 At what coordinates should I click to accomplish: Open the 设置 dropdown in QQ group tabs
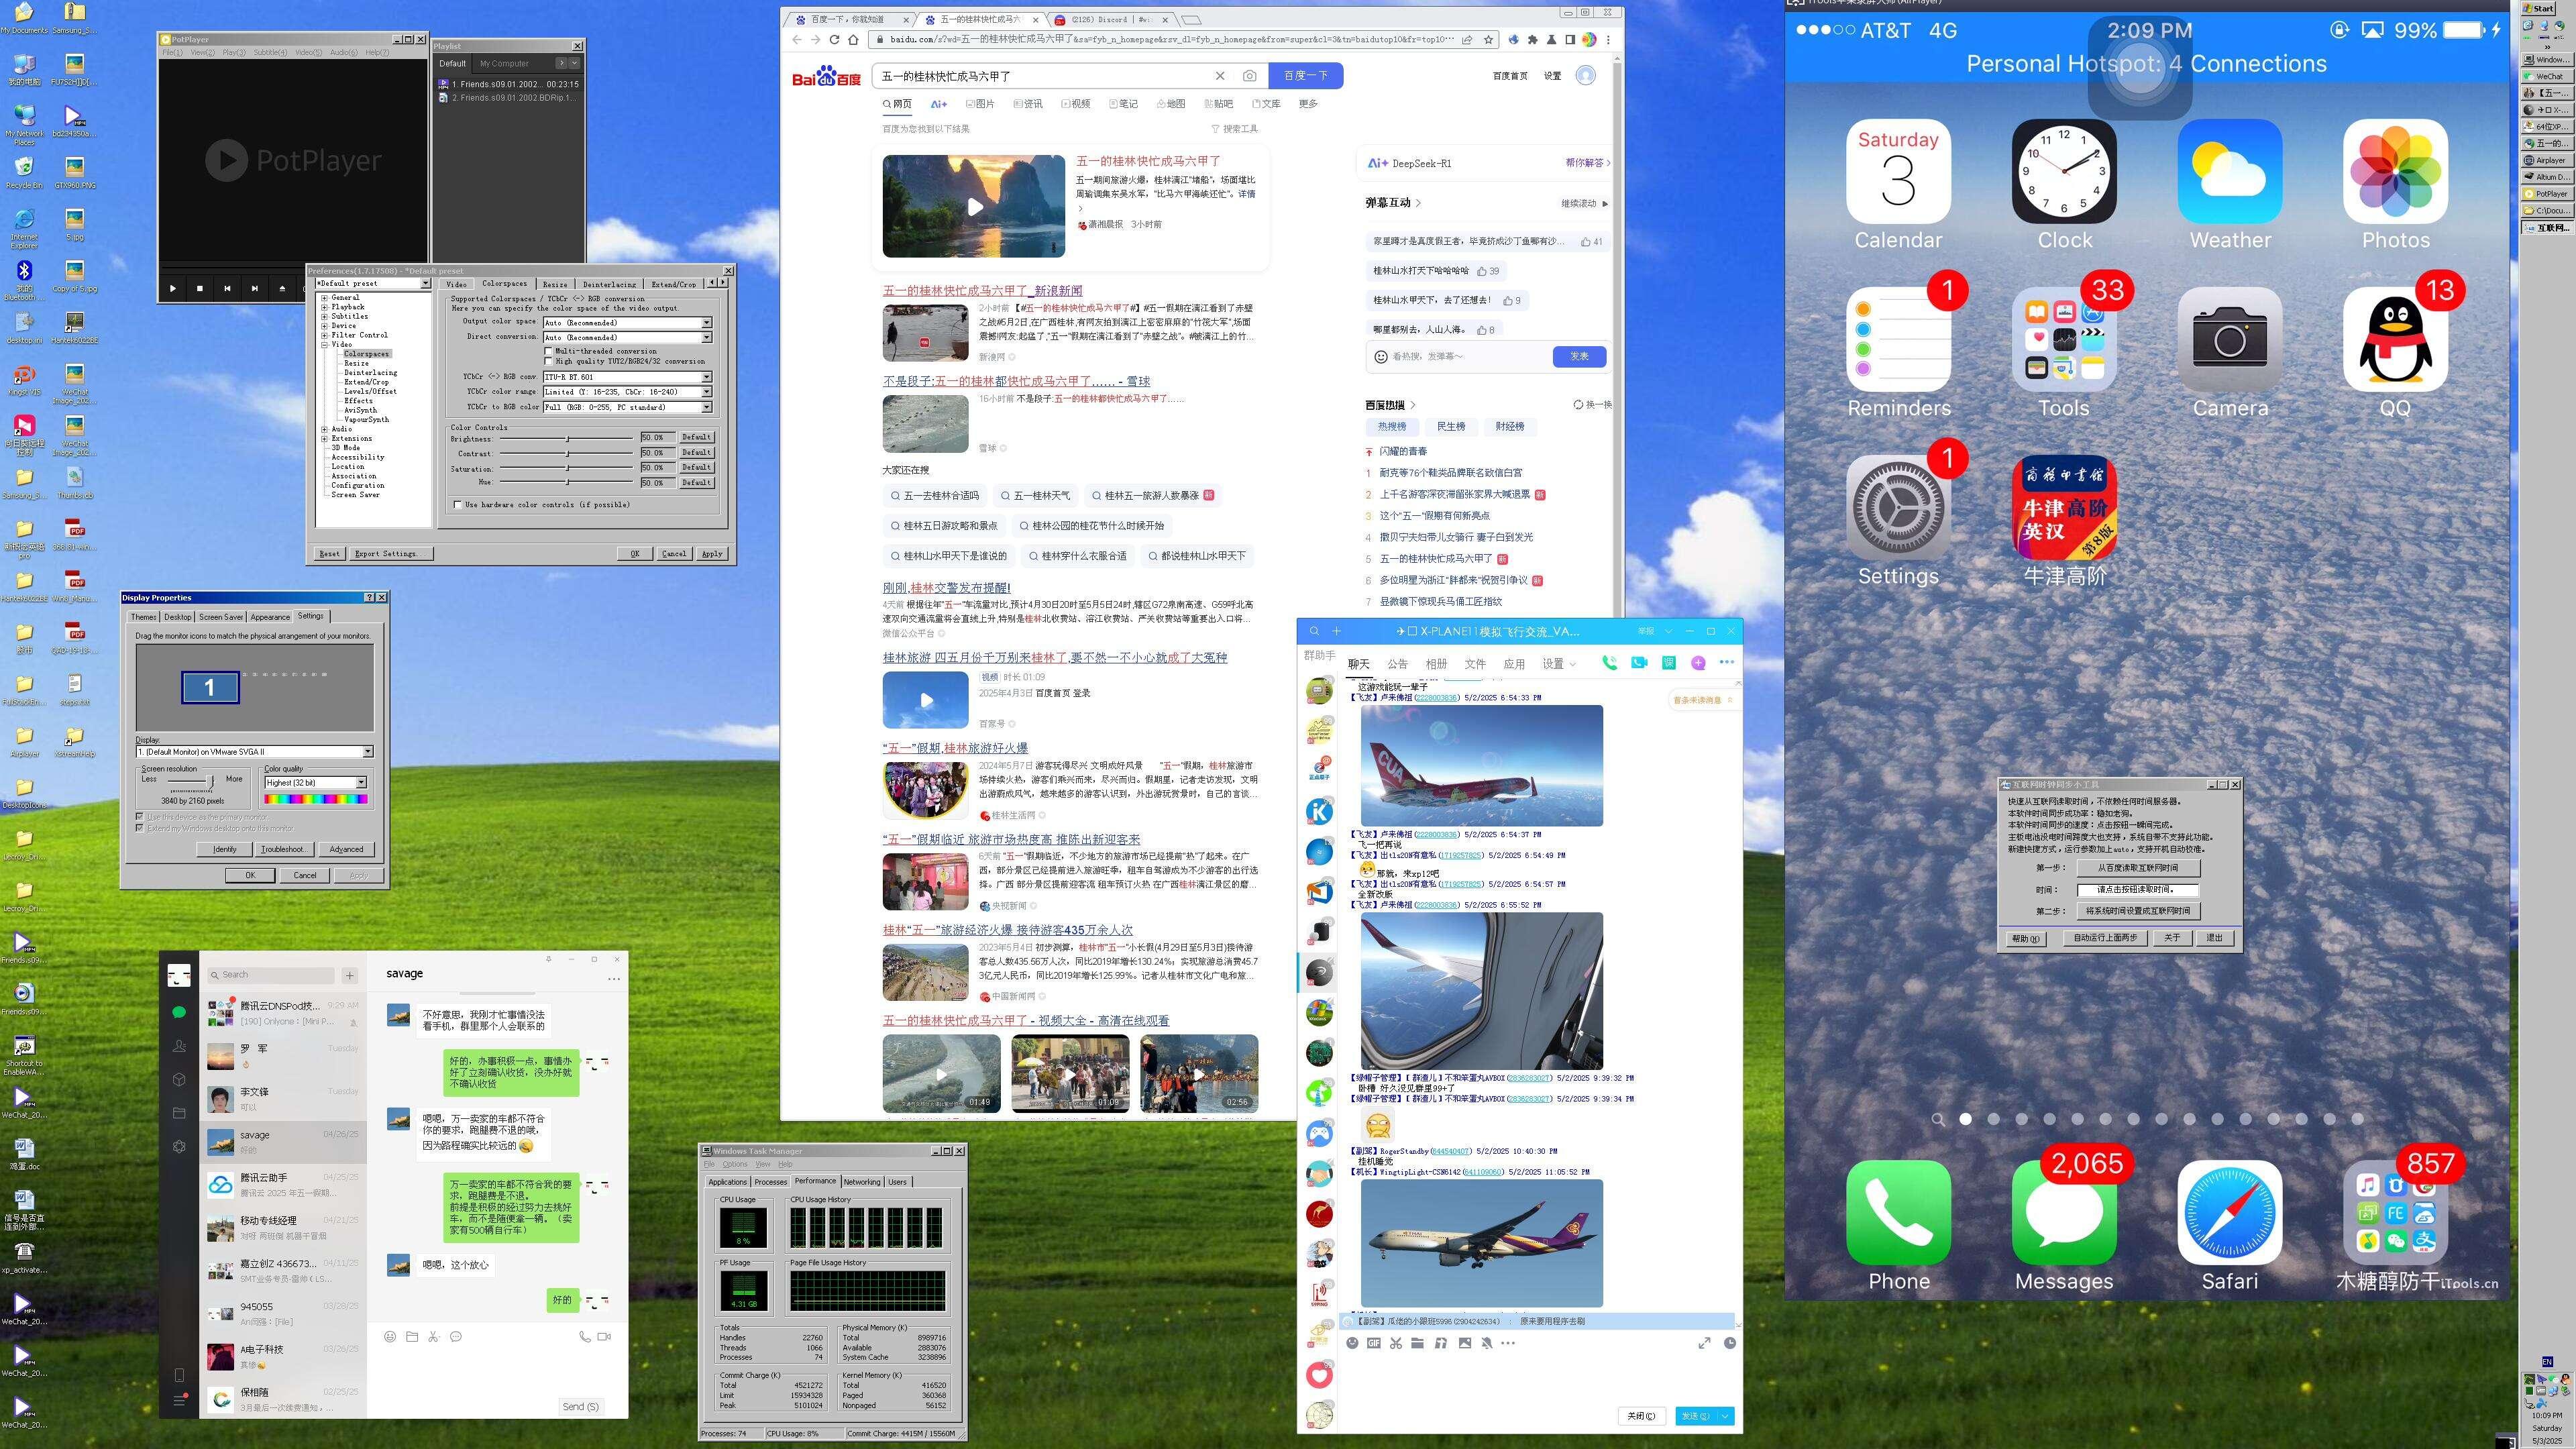pos(1558,663)
